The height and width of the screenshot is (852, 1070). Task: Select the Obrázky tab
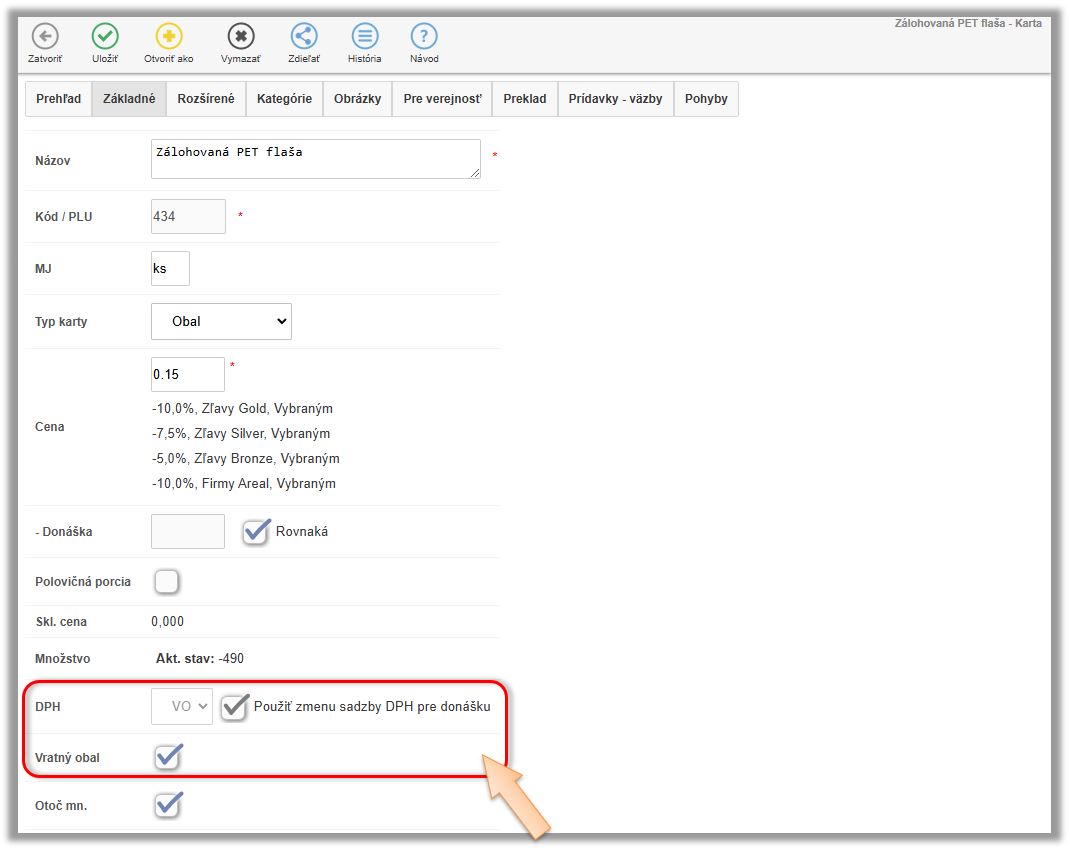(357, 99)
